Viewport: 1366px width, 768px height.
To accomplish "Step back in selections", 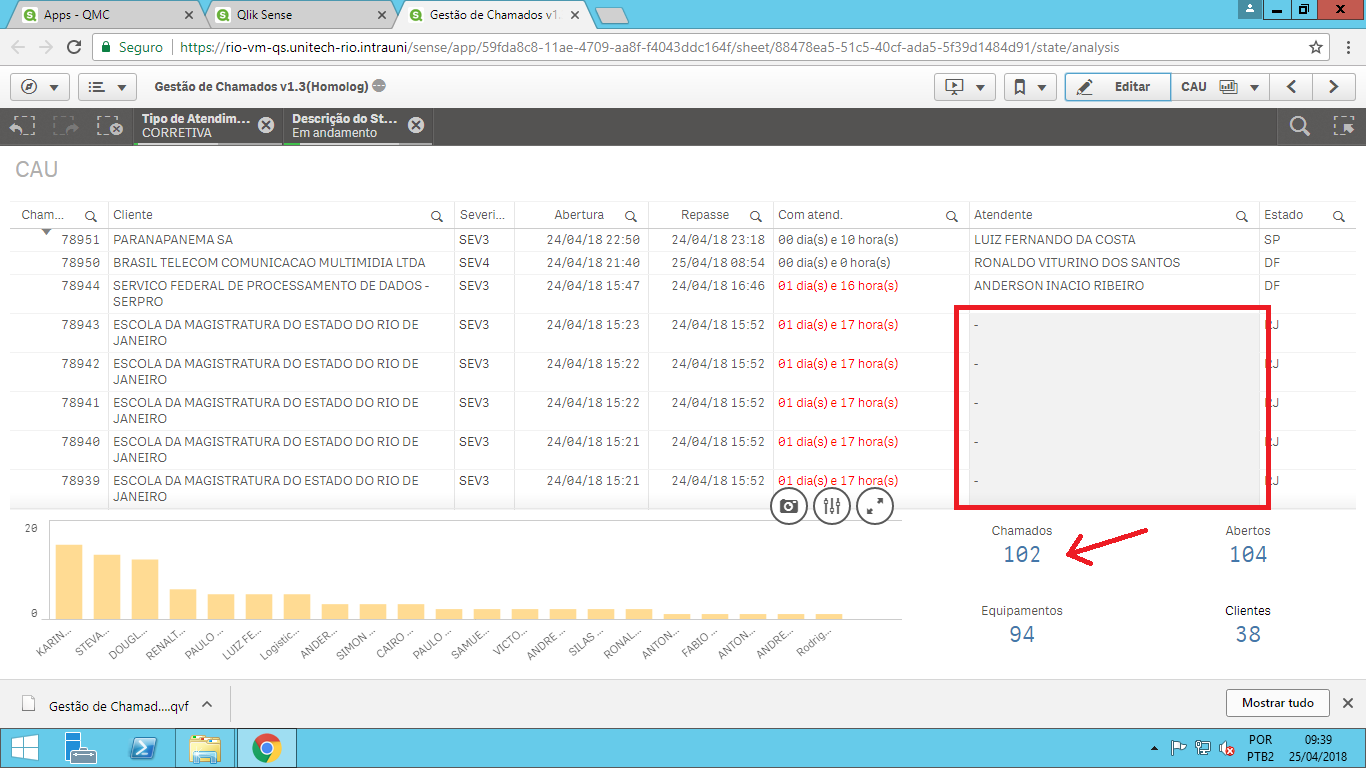I will click(22, 126).
